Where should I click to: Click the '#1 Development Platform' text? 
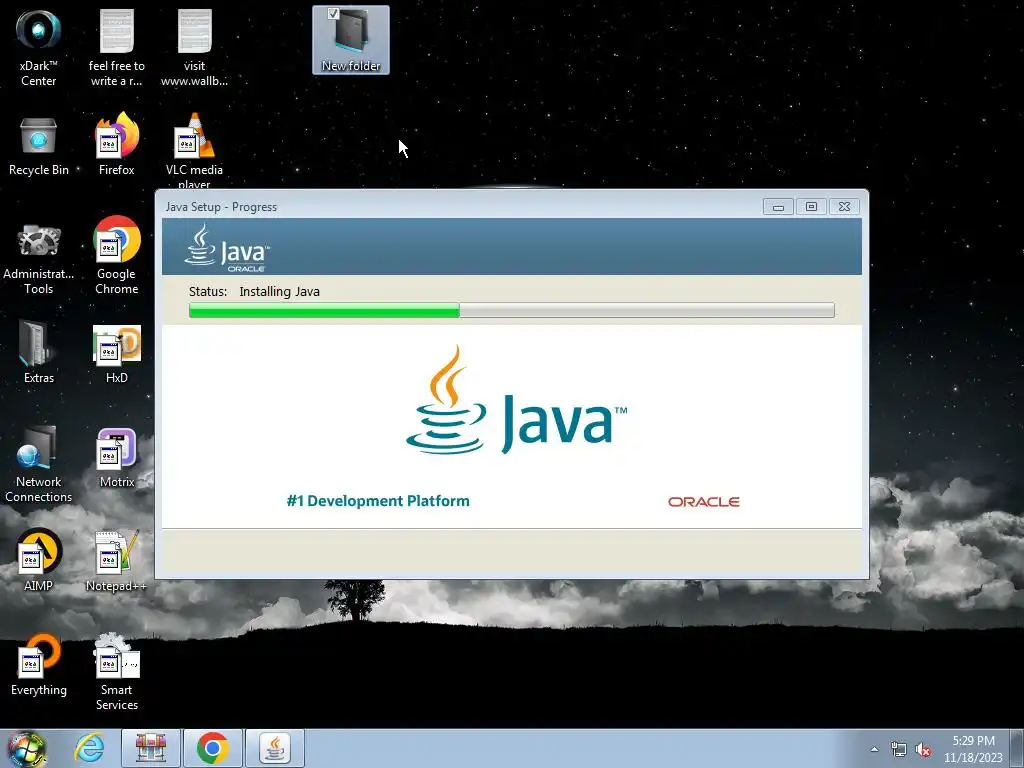pos(378,501)
